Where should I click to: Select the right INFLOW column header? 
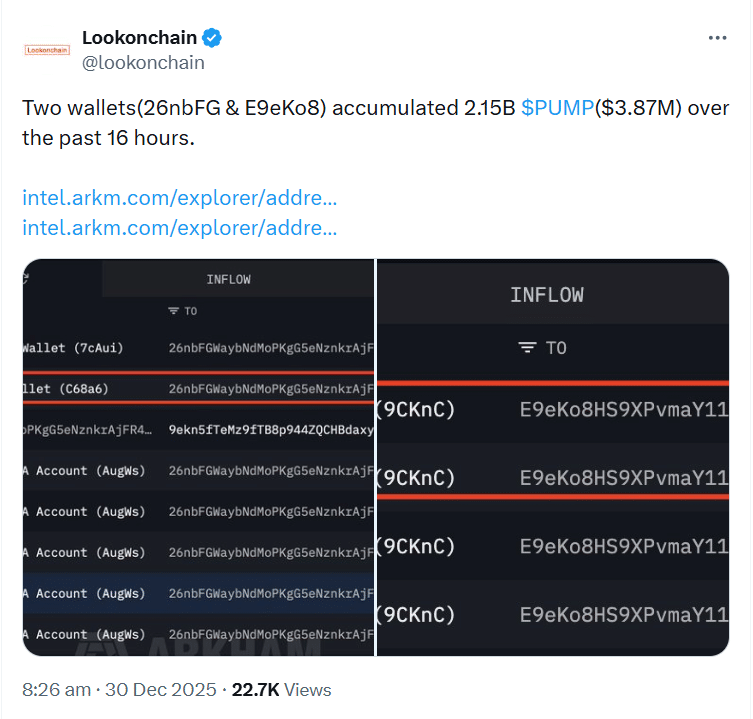546,294
